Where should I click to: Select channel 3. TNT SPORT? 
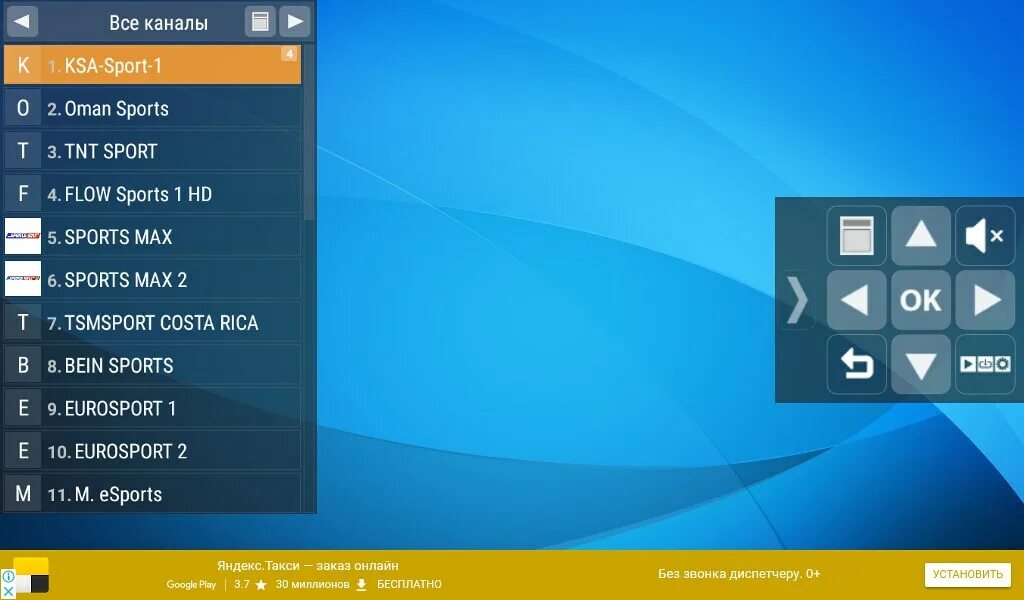point(152,151)
